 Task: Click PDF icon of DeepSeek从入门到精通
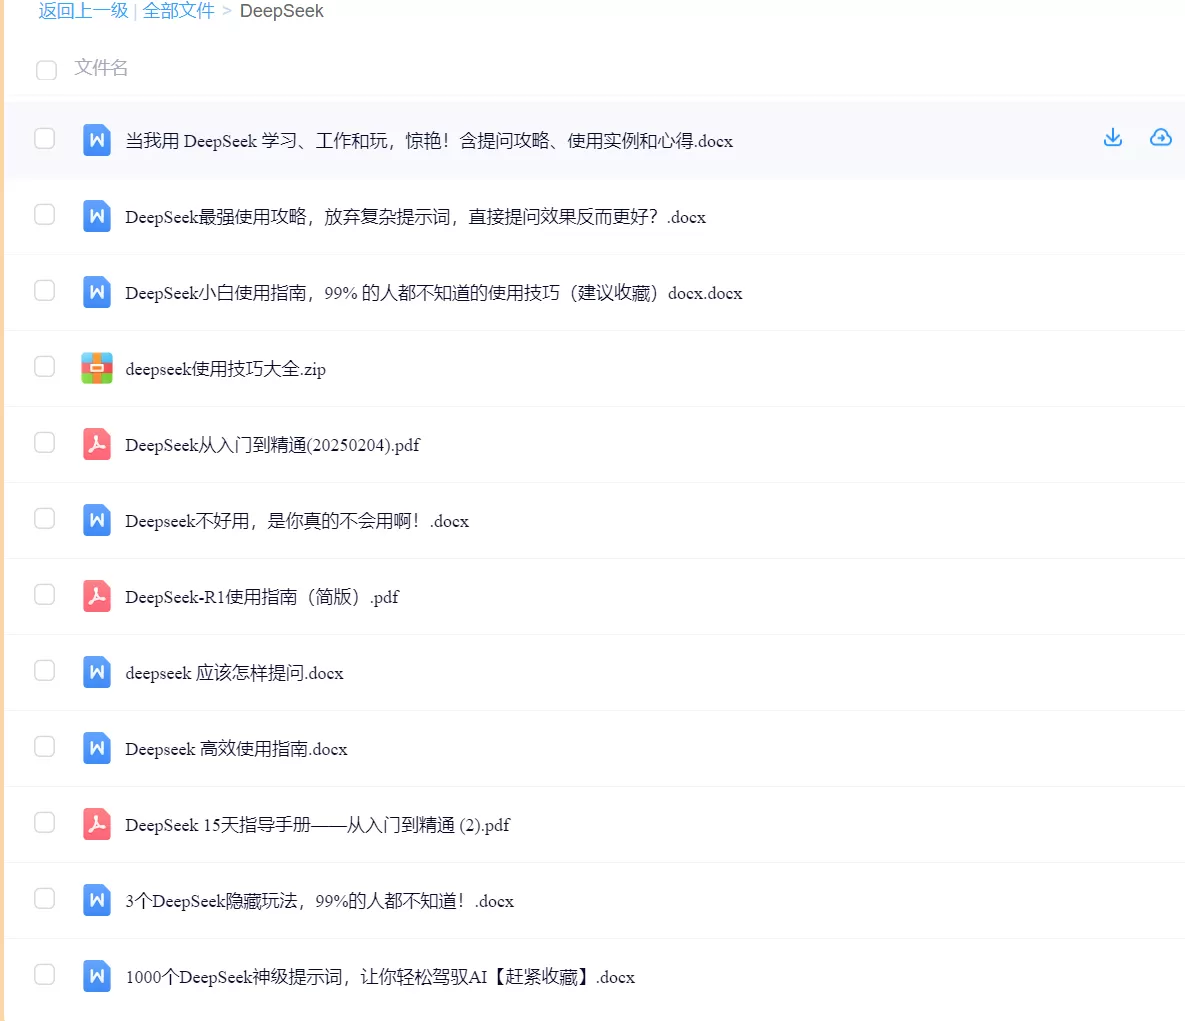(x=96, y=445)
